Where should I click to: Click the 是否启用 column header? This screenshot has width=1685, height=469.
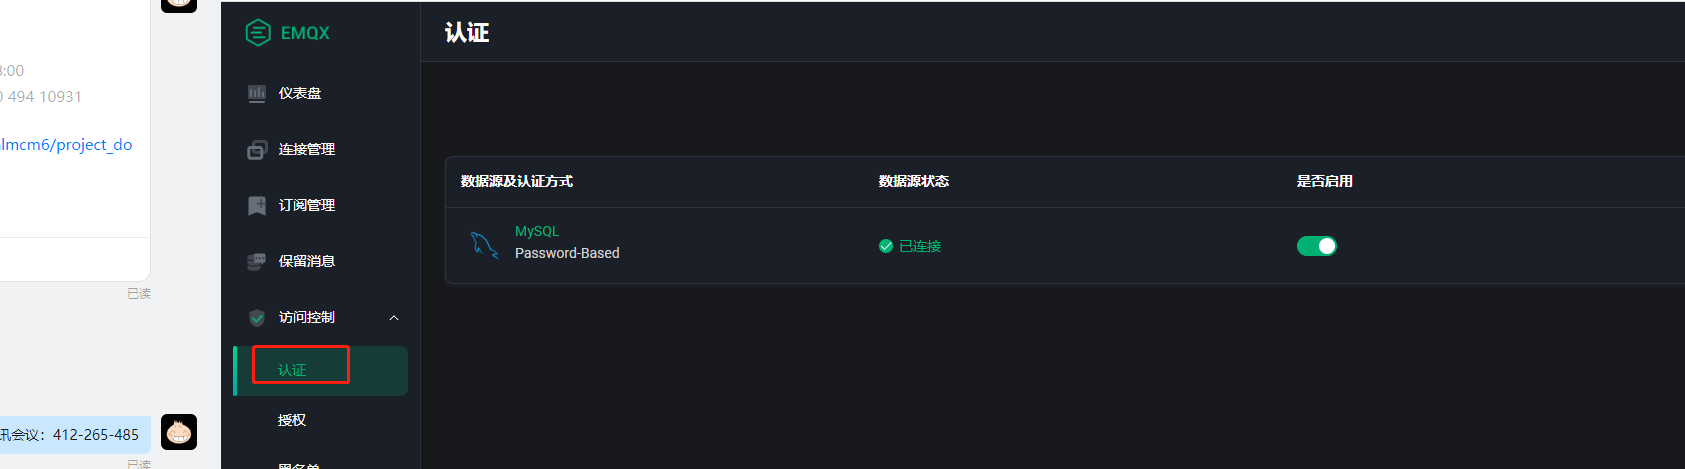pyautogui.click(x=1324, y=181)
